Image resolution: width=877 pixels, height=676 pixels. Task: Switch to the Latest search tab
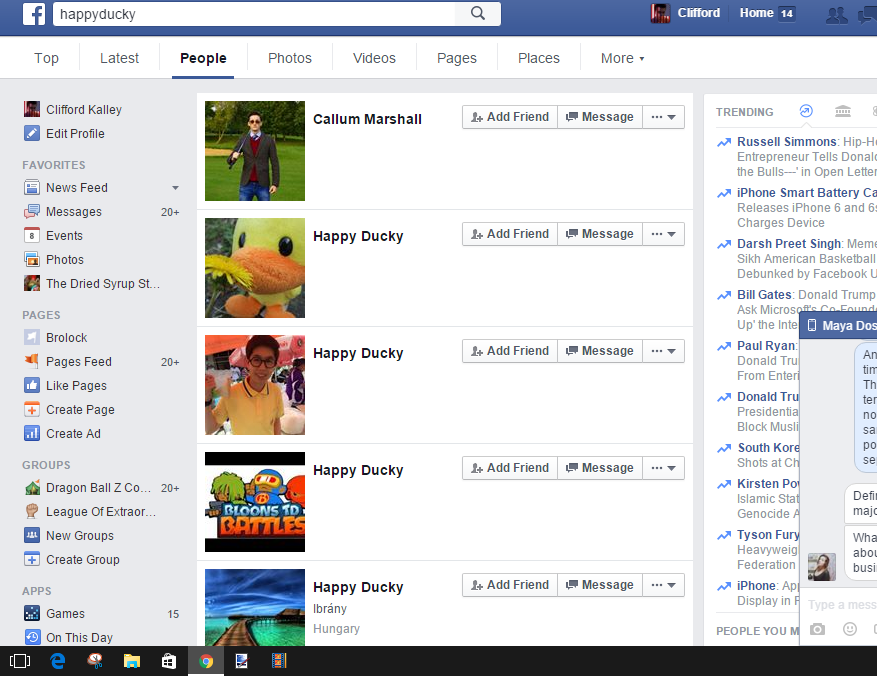click(119, 58)
